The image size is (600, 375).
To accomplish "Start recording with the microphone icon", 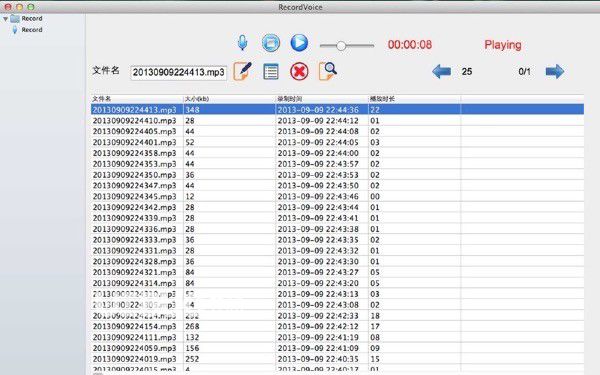I will (x=242, y=42).
